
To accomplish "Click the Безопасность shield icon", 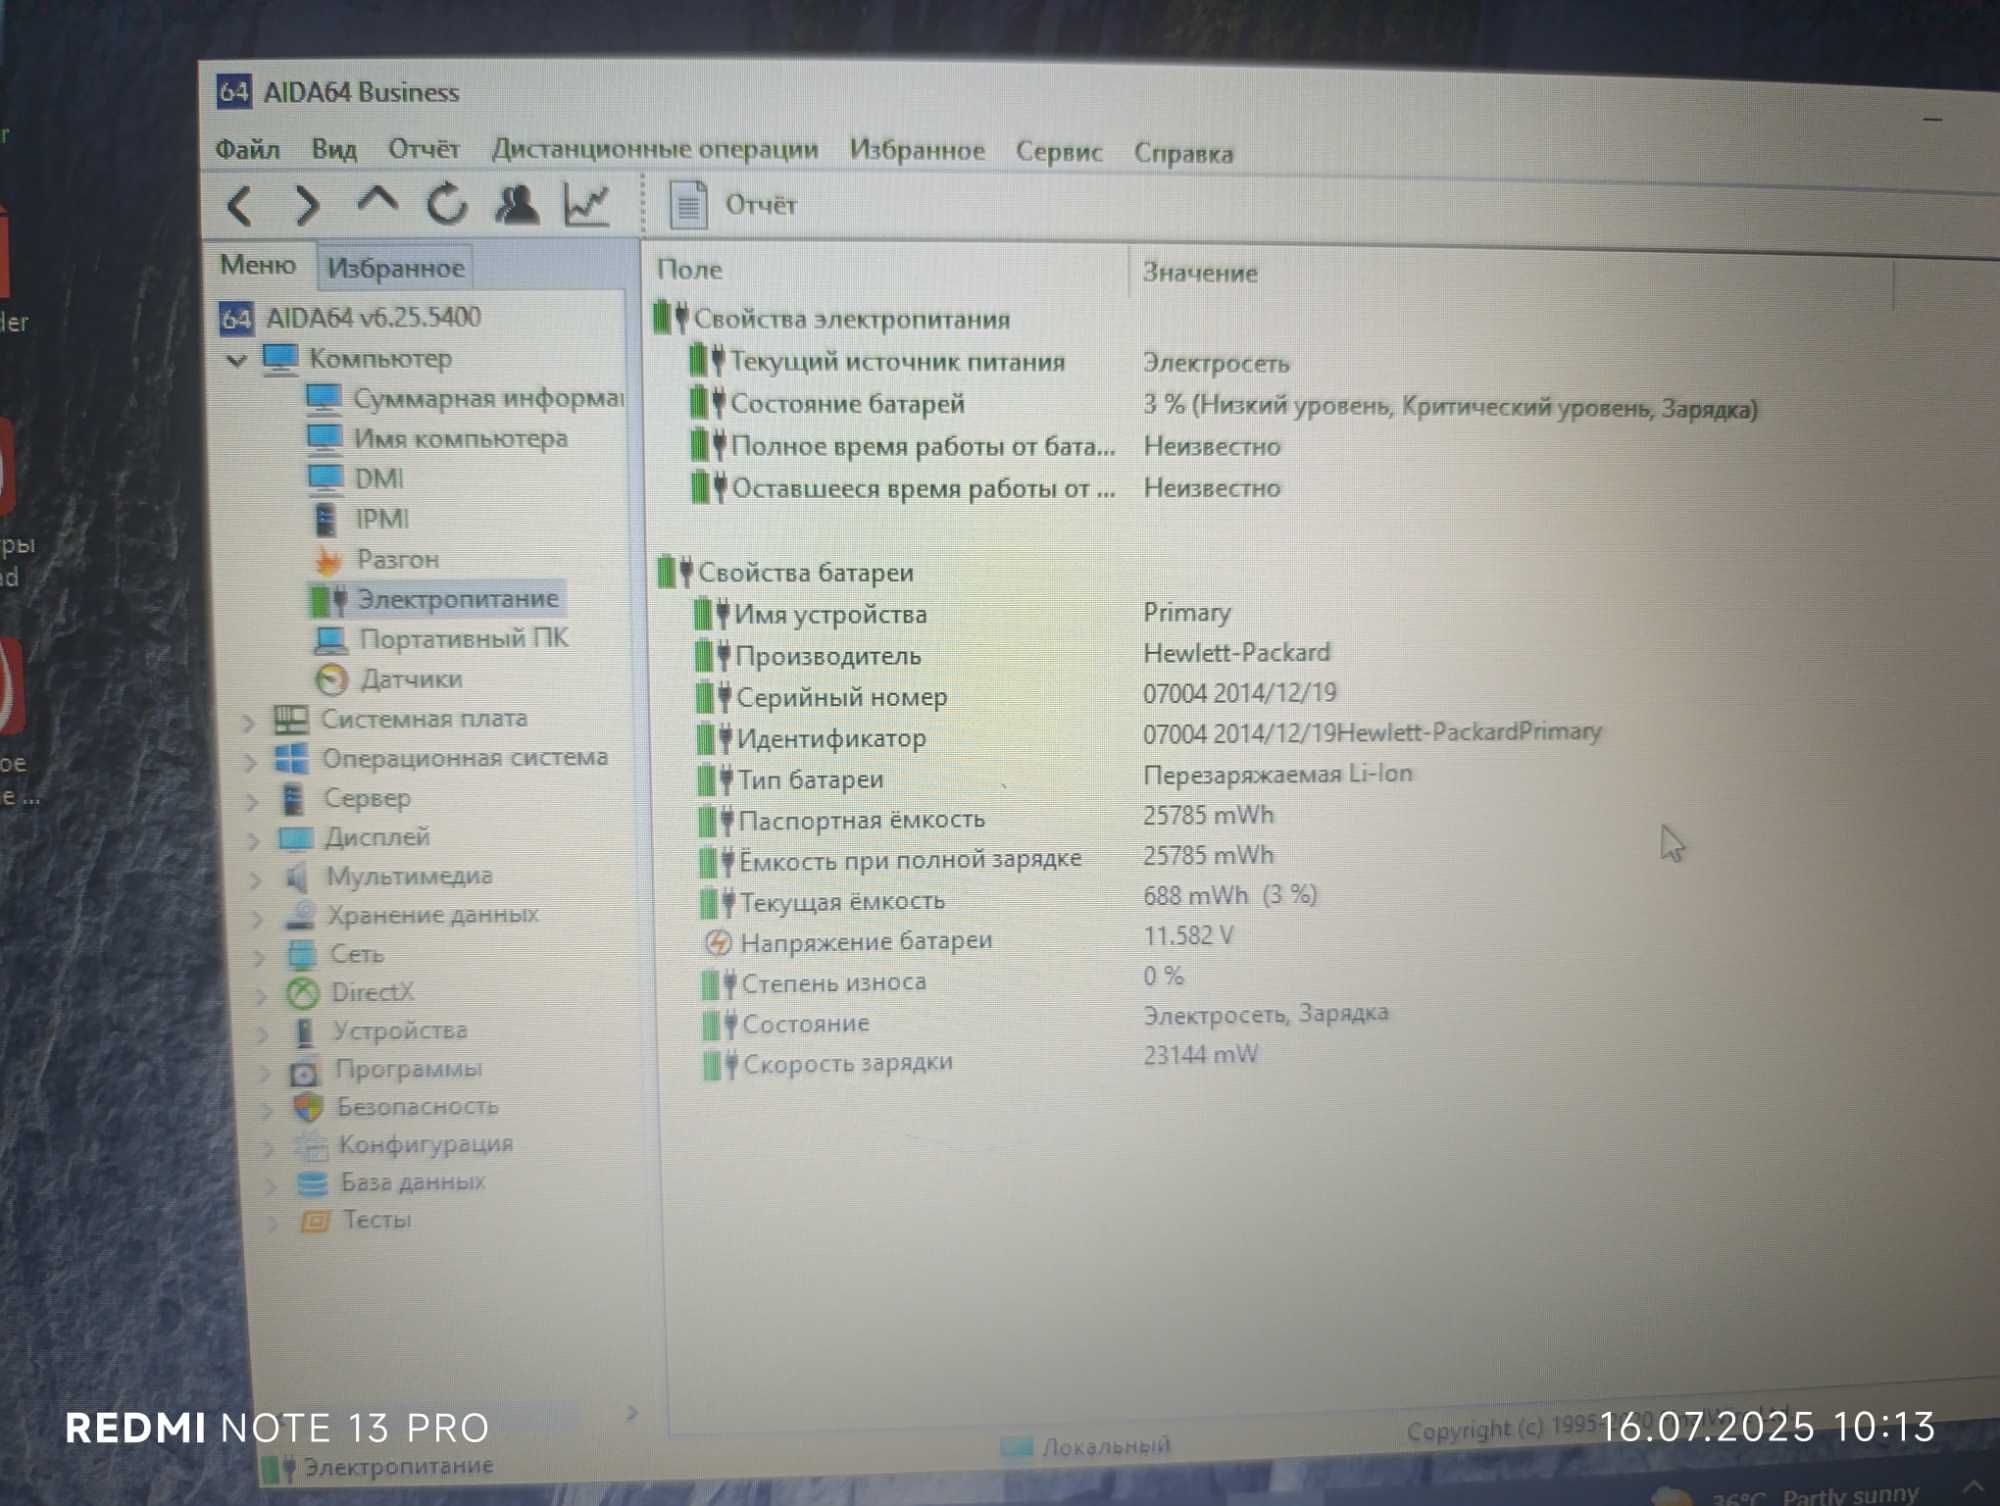I will pyautogui.click(x=308, y=1108).
